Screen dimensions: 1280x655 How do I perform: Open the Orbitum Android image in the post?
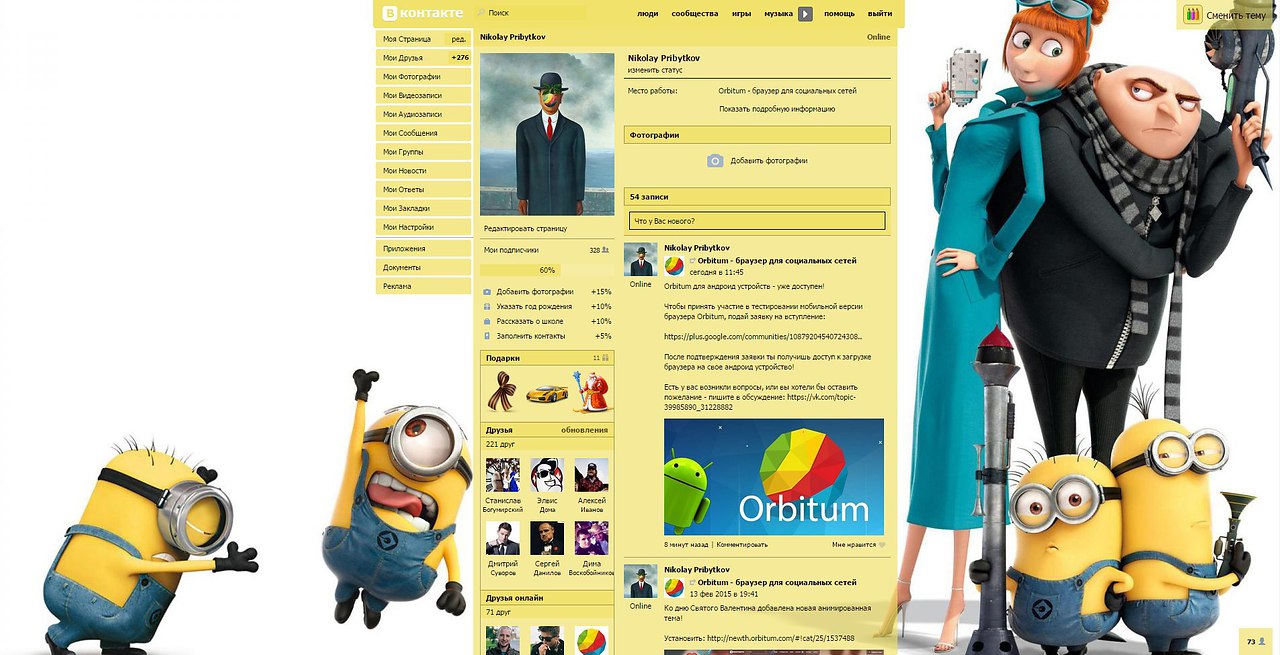coord(774,477)
